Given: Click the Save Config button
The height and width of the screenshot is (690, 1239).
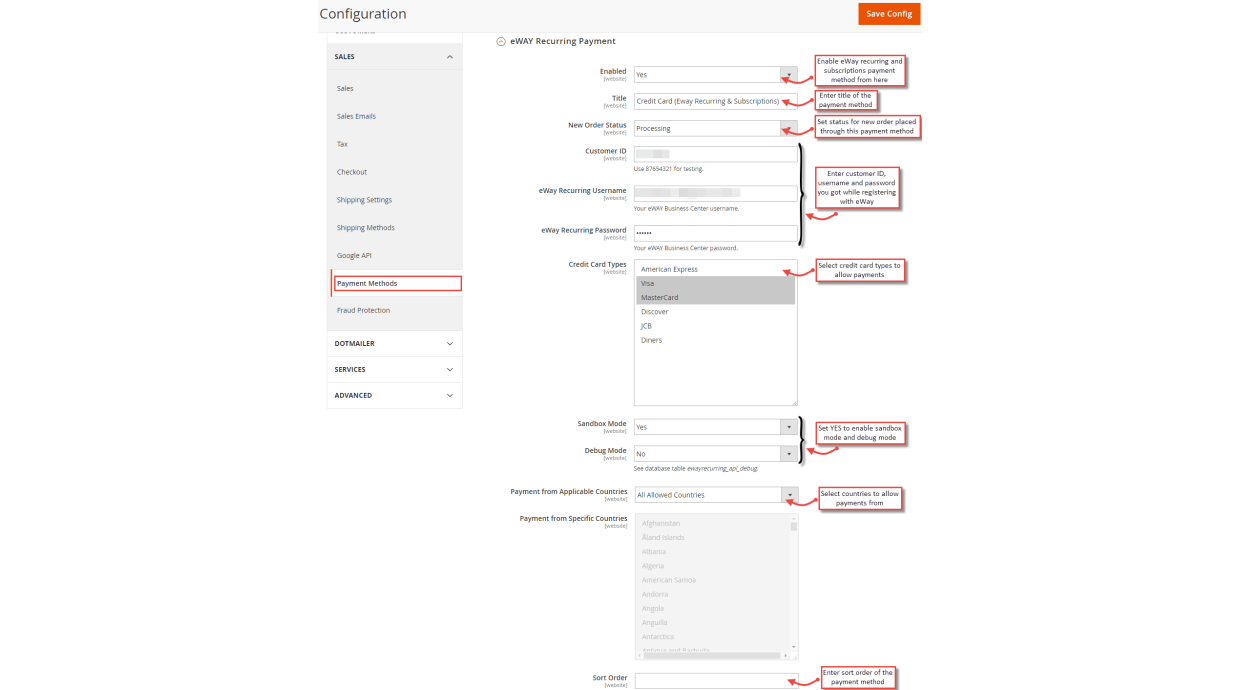Looking at the screenshot, I should pyautogui.click(x=889, y=14).
